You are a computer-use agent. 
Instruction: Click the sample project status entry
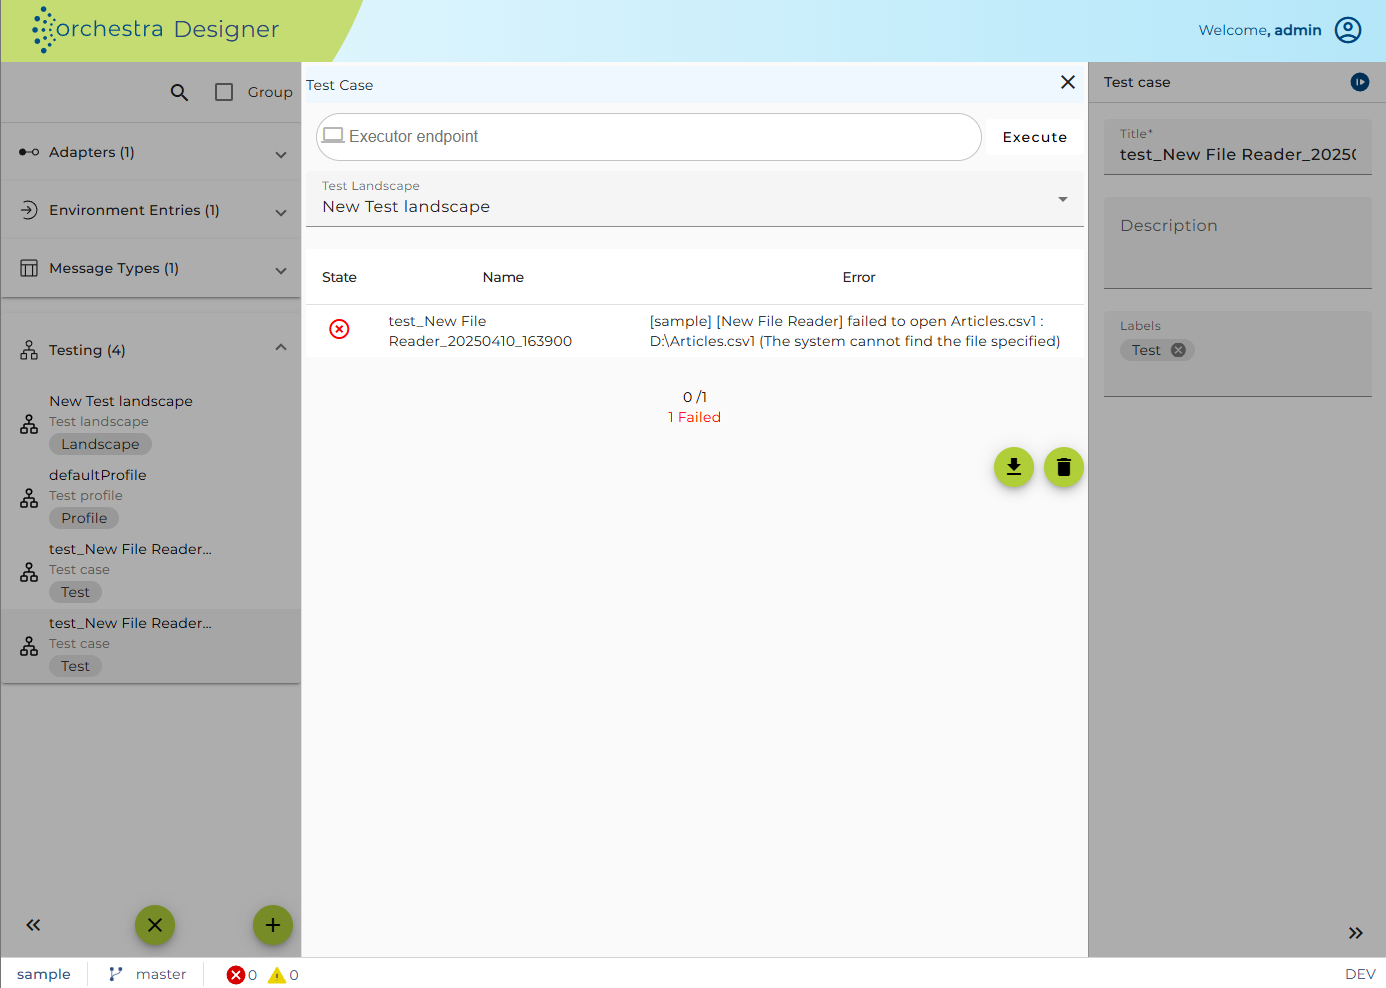pos(44,974)
